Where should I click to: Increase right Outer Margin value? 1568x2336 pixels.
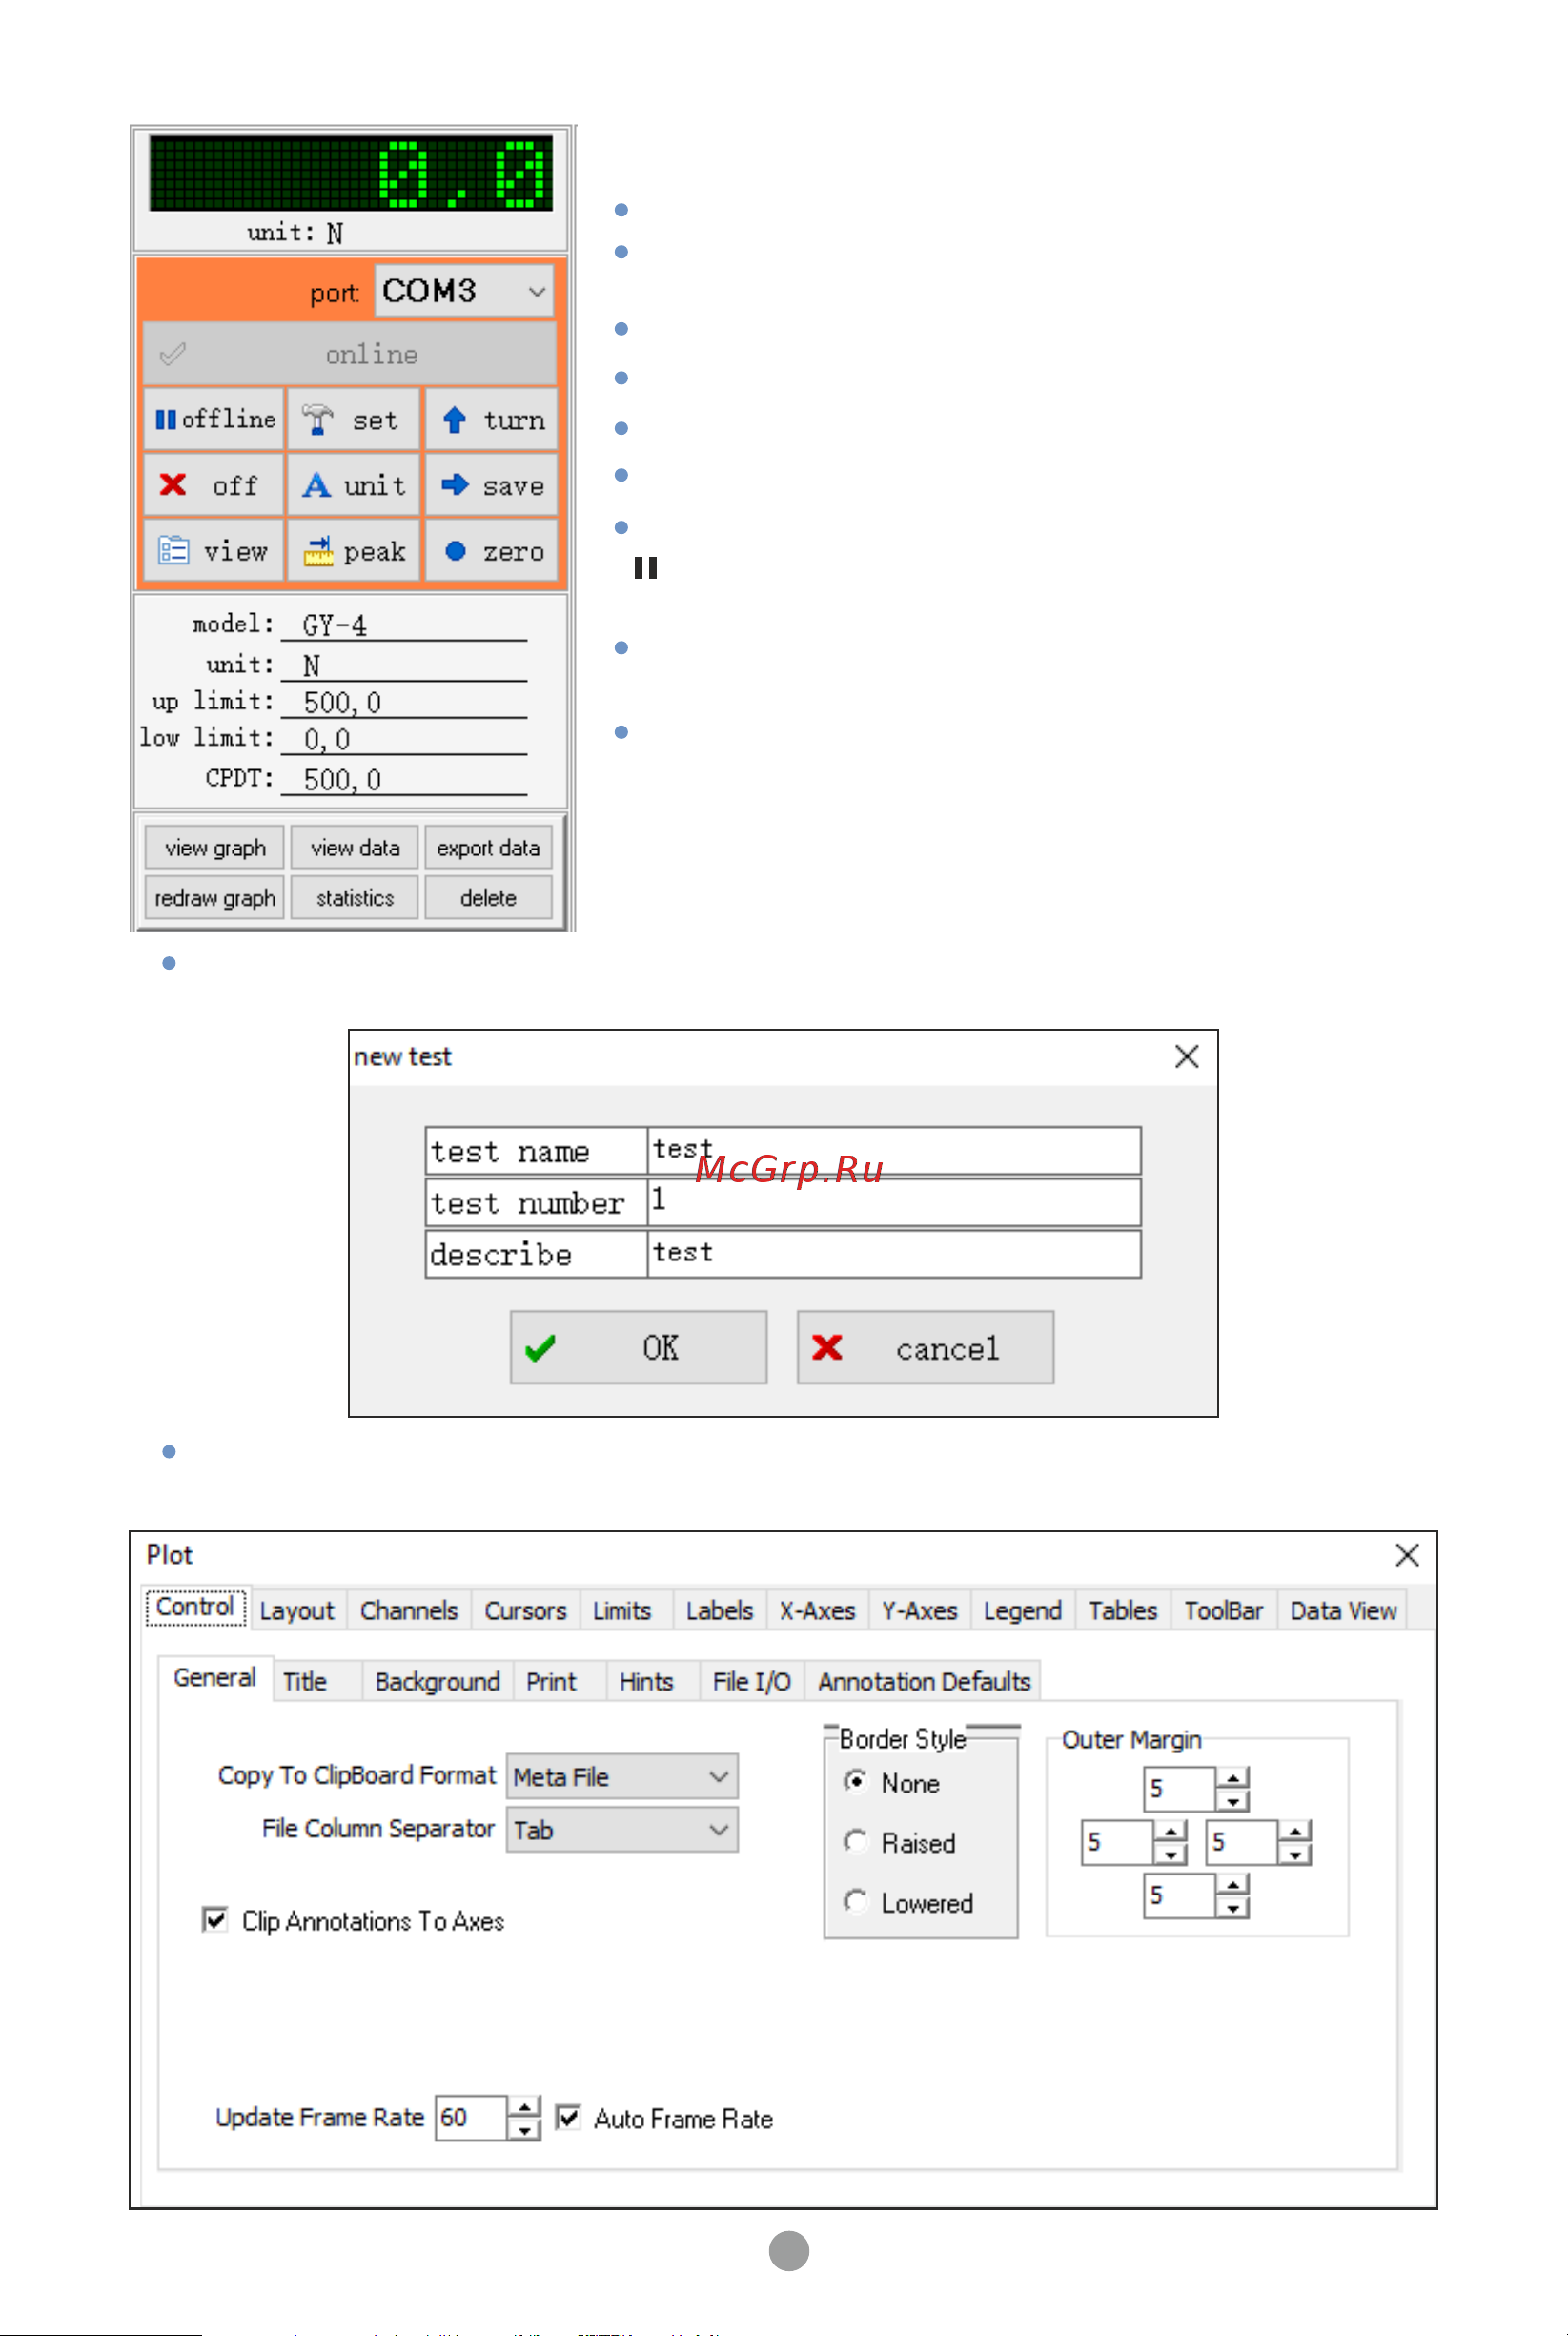(1295, 1831)
